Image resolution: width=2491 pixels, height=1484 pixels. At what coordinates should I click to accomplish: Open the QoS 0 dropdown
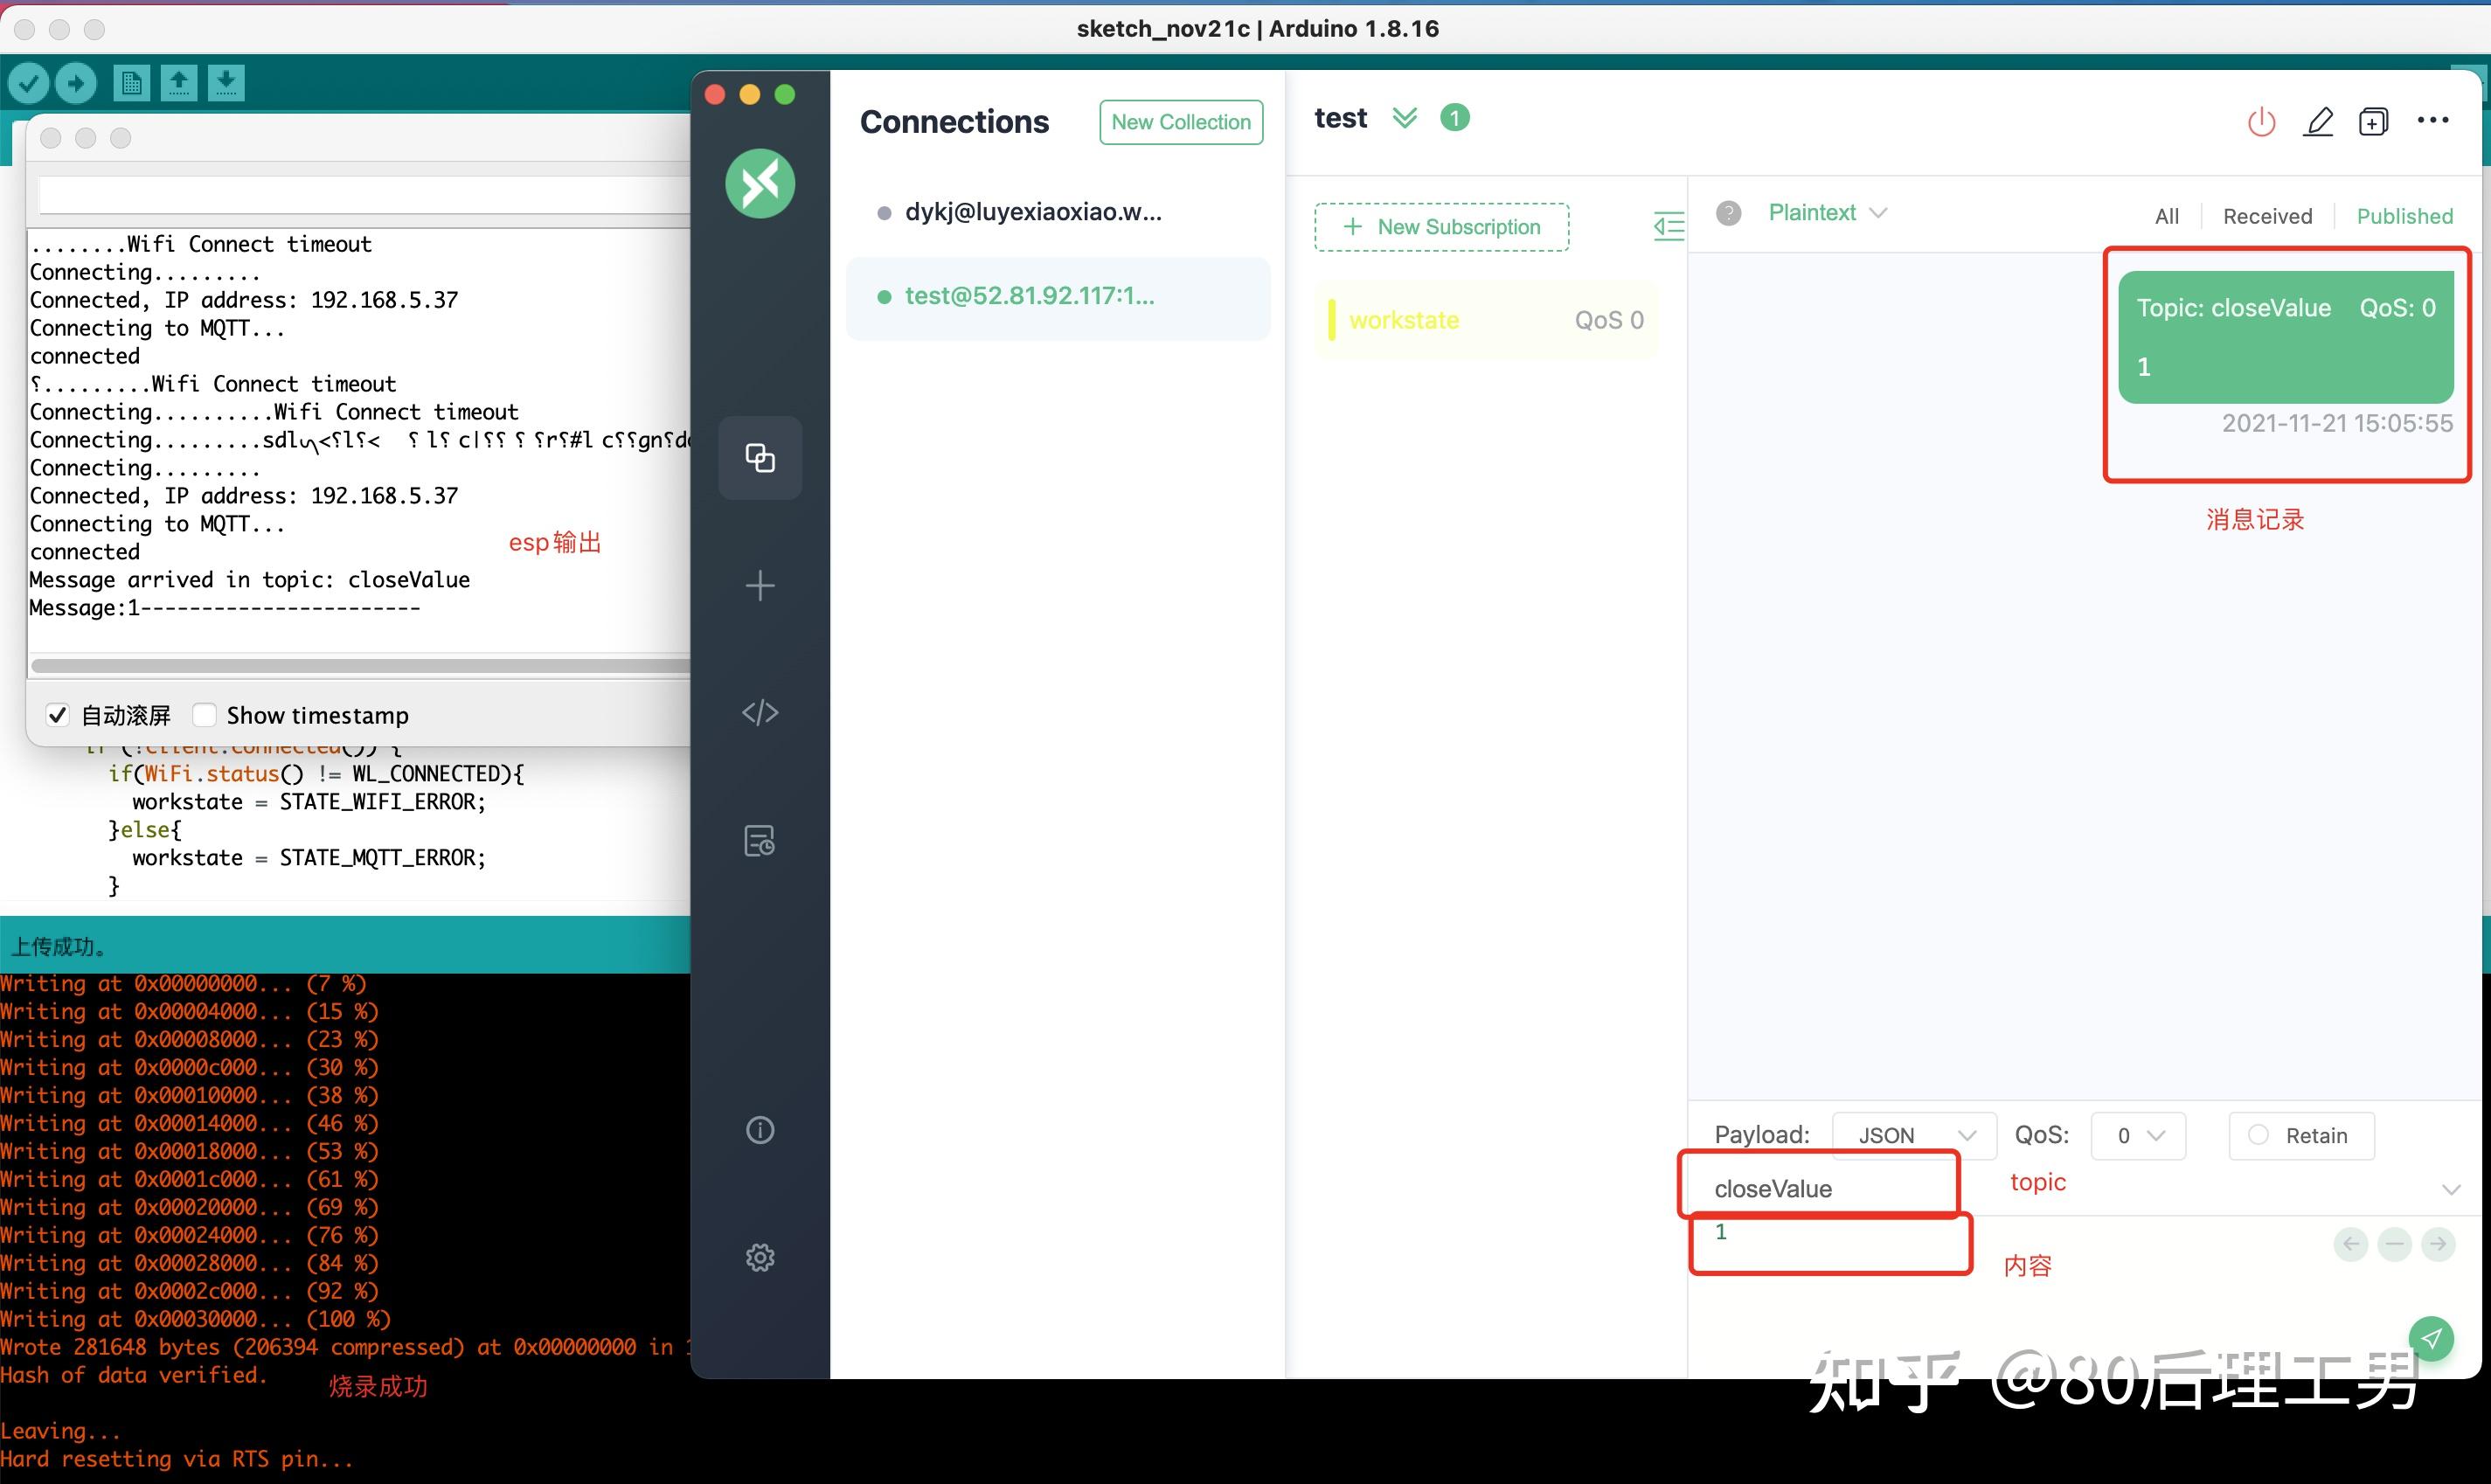(2138, 1135)
